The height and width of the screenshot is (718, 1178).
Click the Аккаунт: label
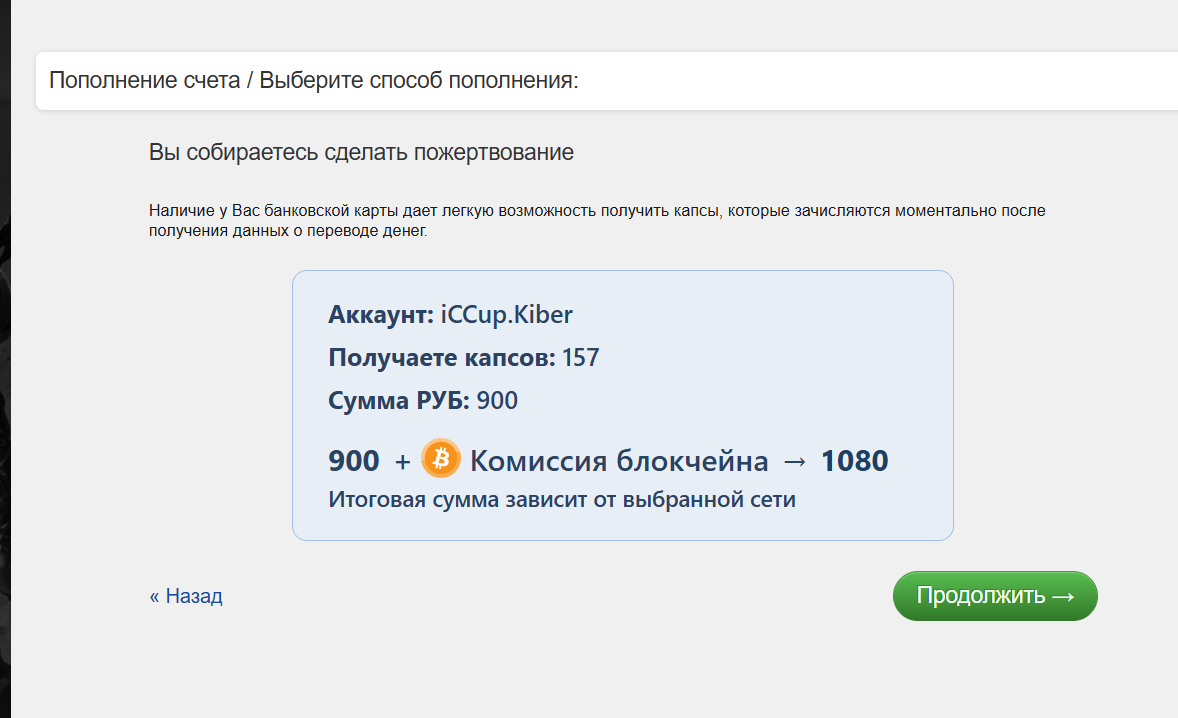click(381, 314)
